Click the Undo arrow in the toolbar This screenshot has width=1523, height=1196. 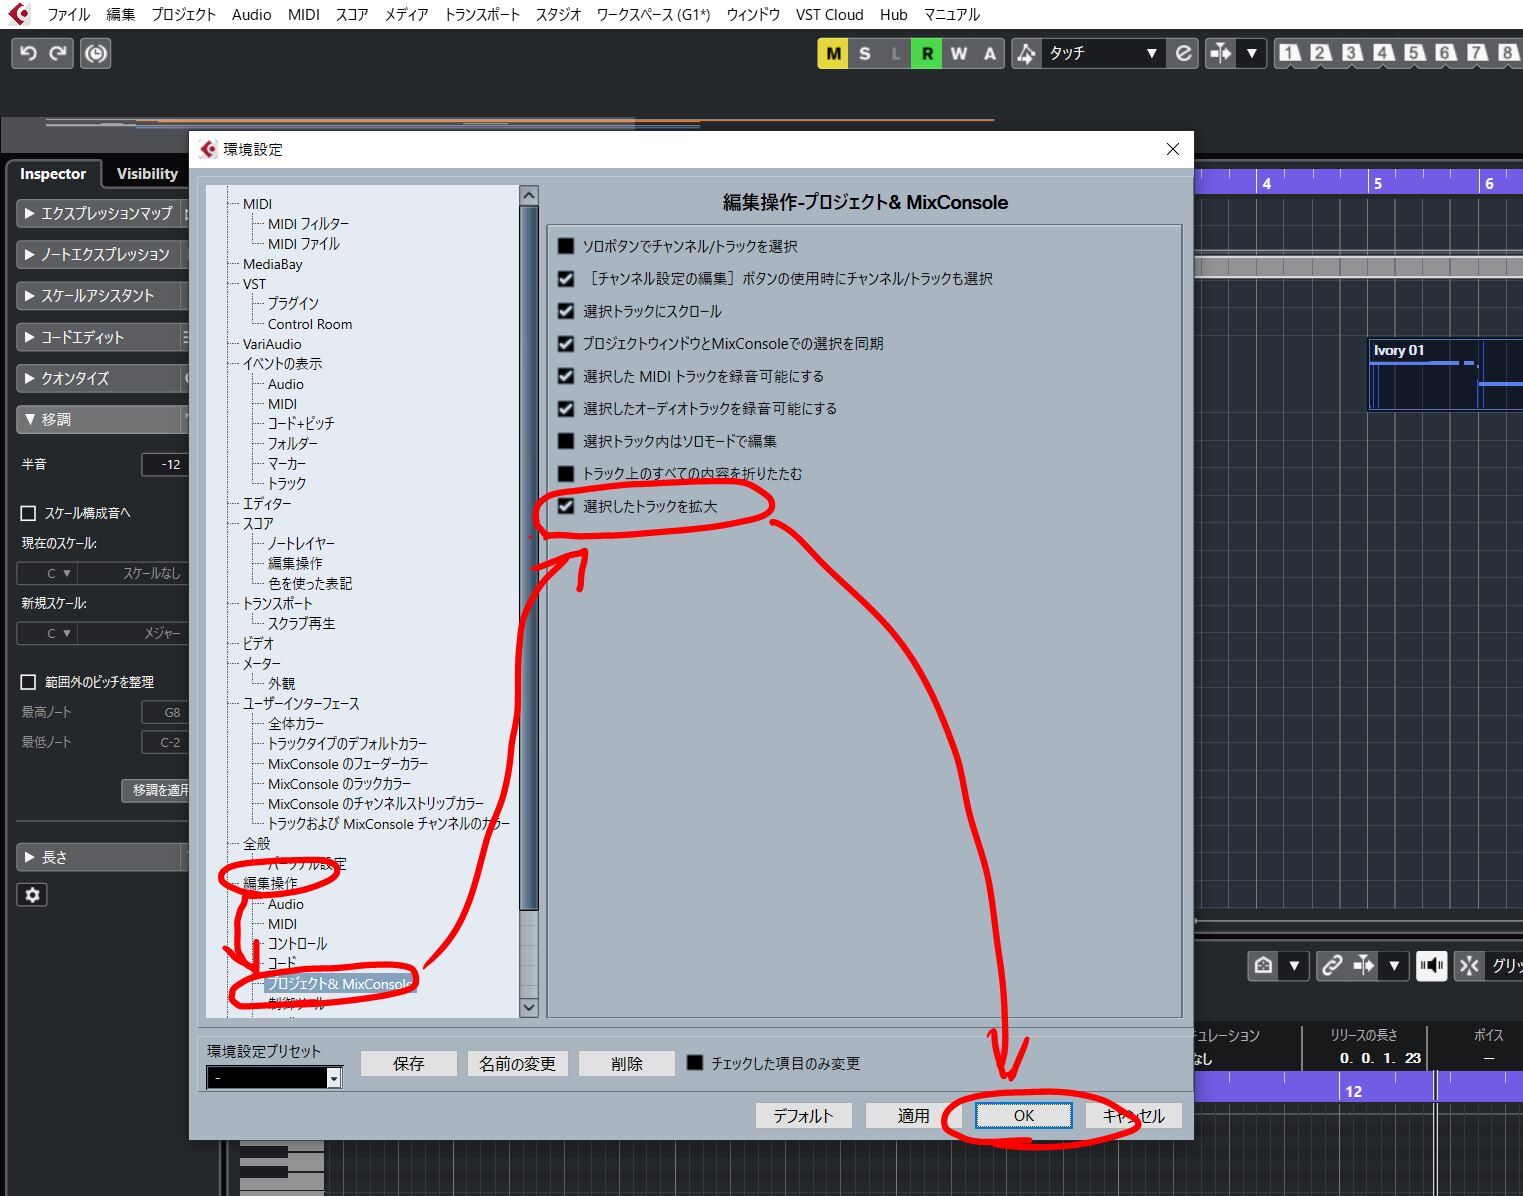click(x=28, y=53)
